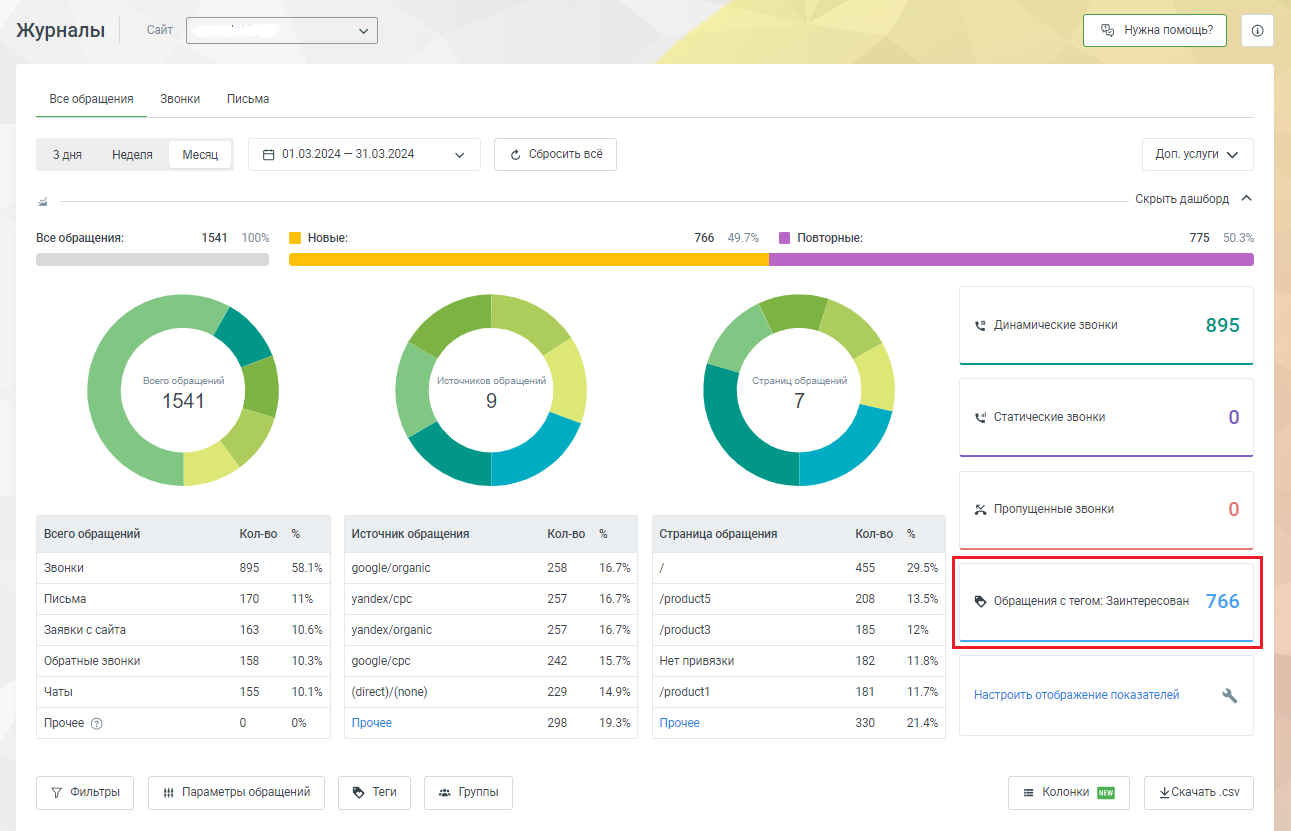1291x831 pixels.
Task: Click the download icon in Скачать .csv
Action: click(1164, 793)
